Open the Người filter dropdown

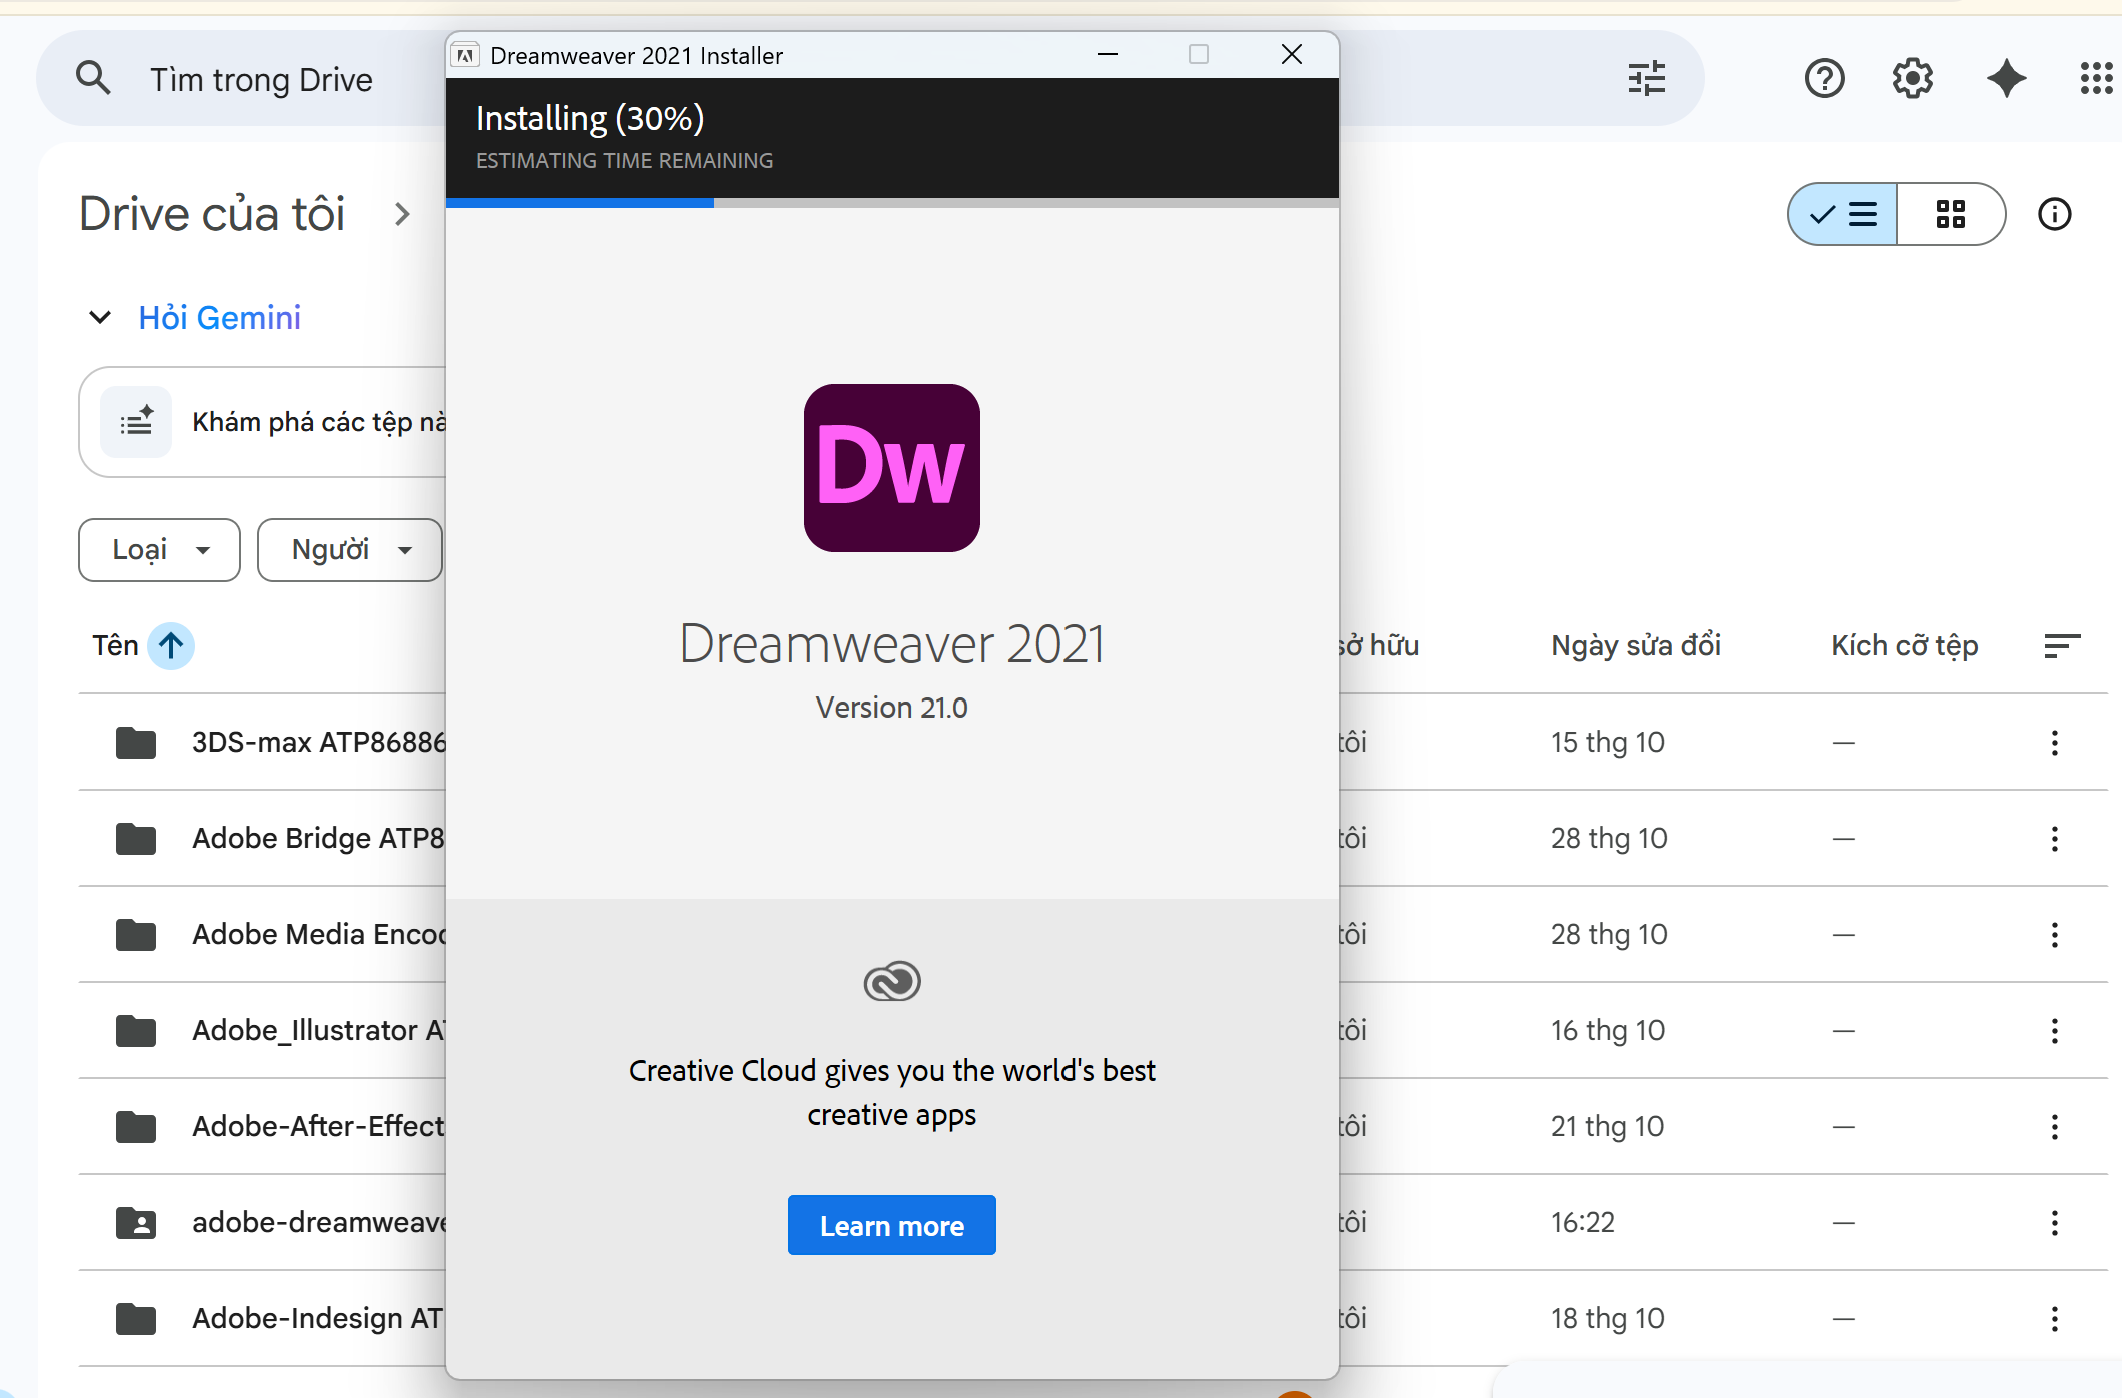[x=349, y=549]
